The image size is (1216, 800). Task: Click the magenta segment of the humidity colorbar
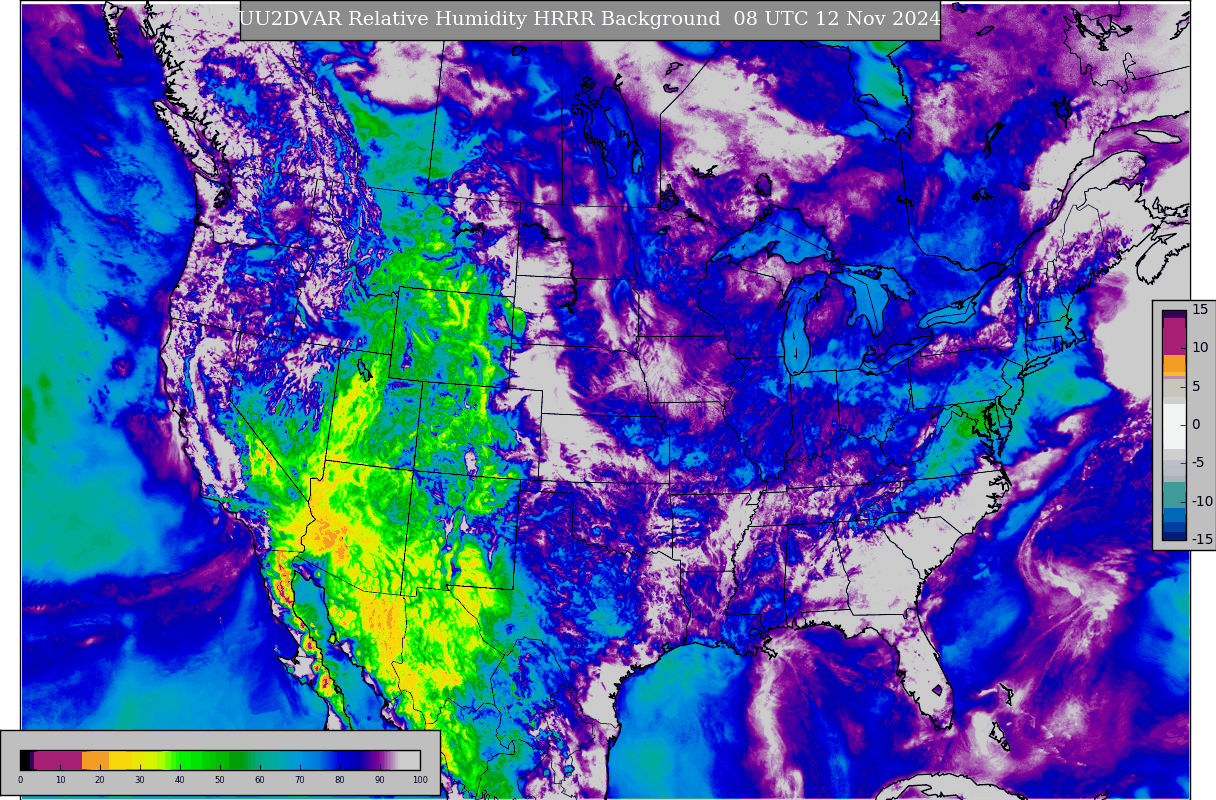point(58,760)
